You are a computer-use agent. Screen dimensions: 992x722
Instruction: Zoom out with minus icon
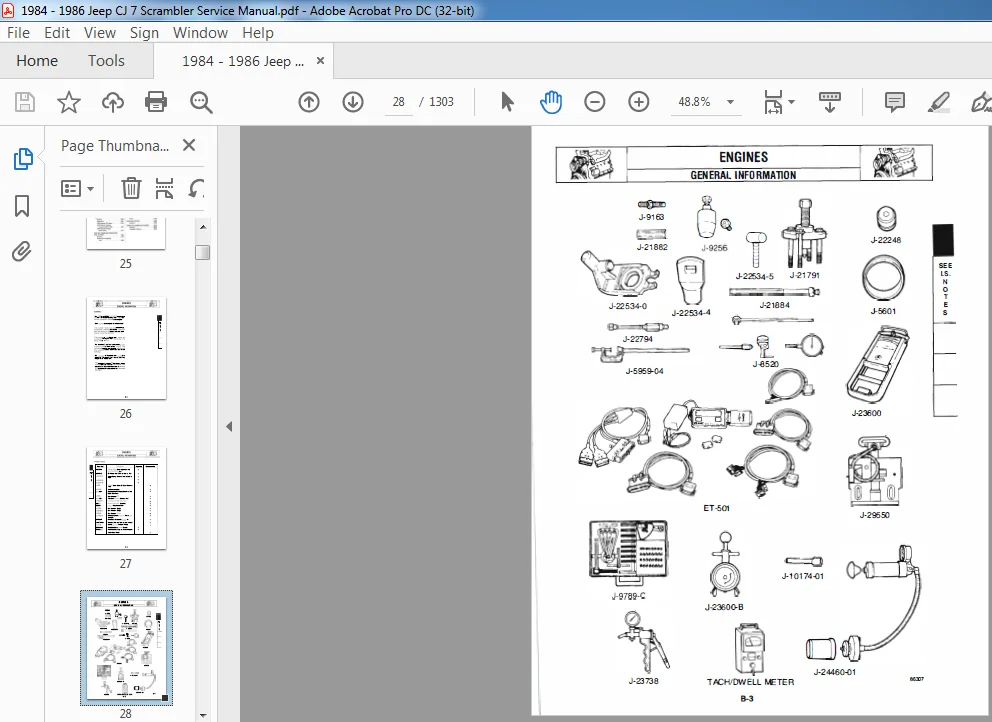pyautogui.click(x=595, y=102)
